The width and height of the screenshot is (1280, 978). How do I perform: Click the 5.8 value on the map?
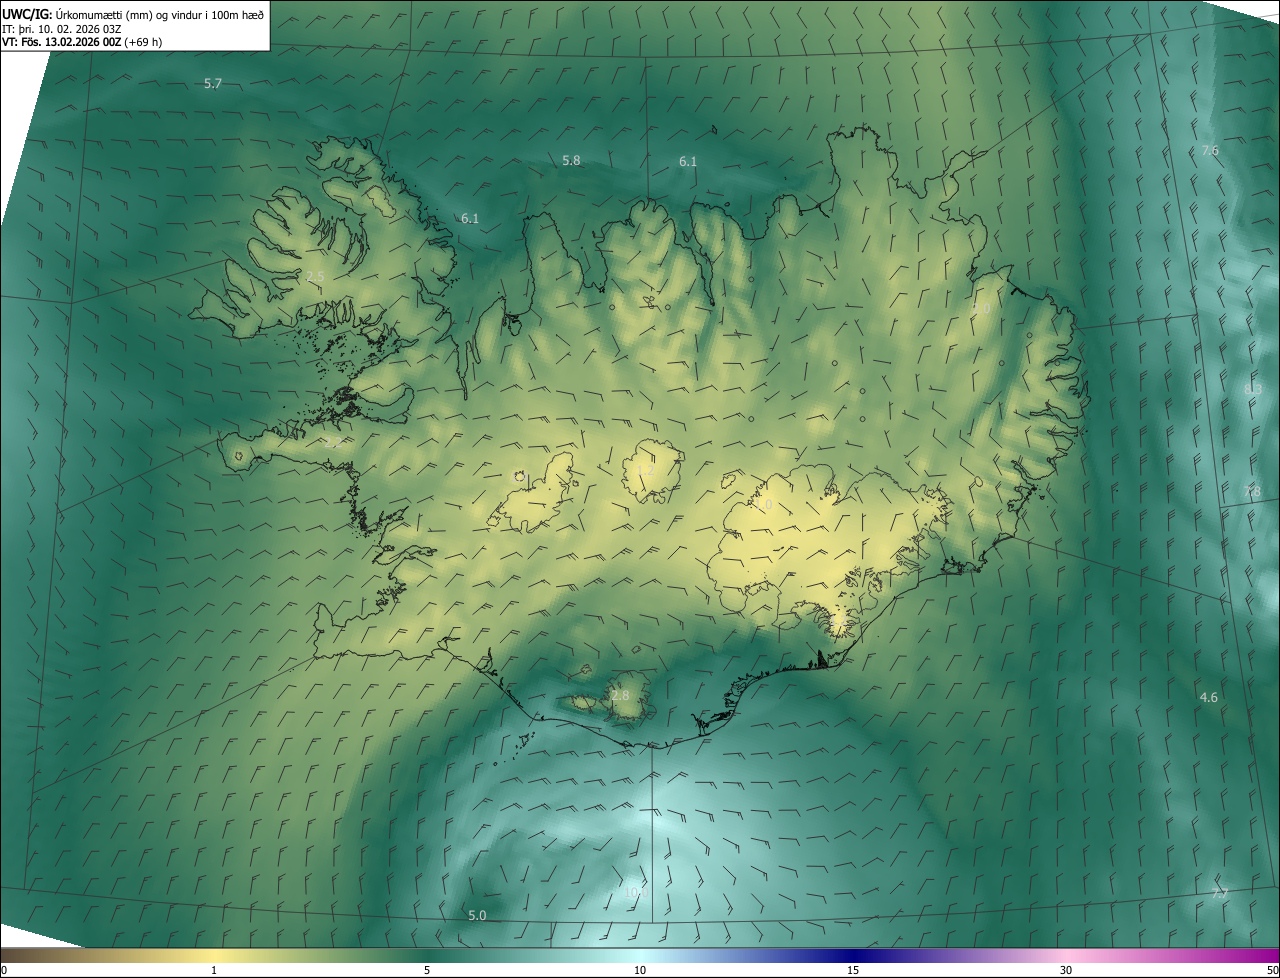pyautogui.click(x=571, y=160)
